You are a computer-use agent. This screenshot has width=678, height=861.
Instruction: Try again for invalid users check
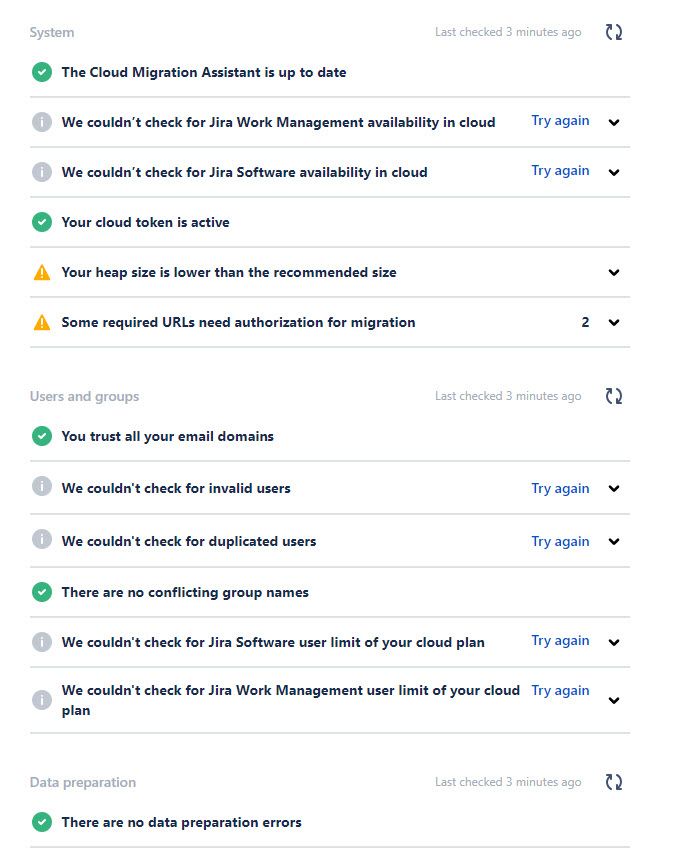pos(560,489)
